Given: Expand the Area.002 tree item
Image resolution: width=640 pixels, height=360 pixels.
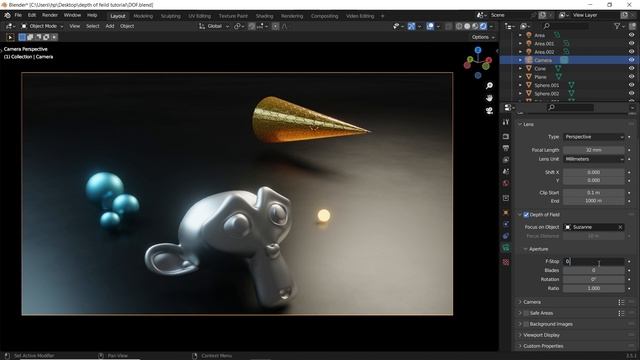Looking at the screenshot, I should pyautogui.click(x=520, y=52).
